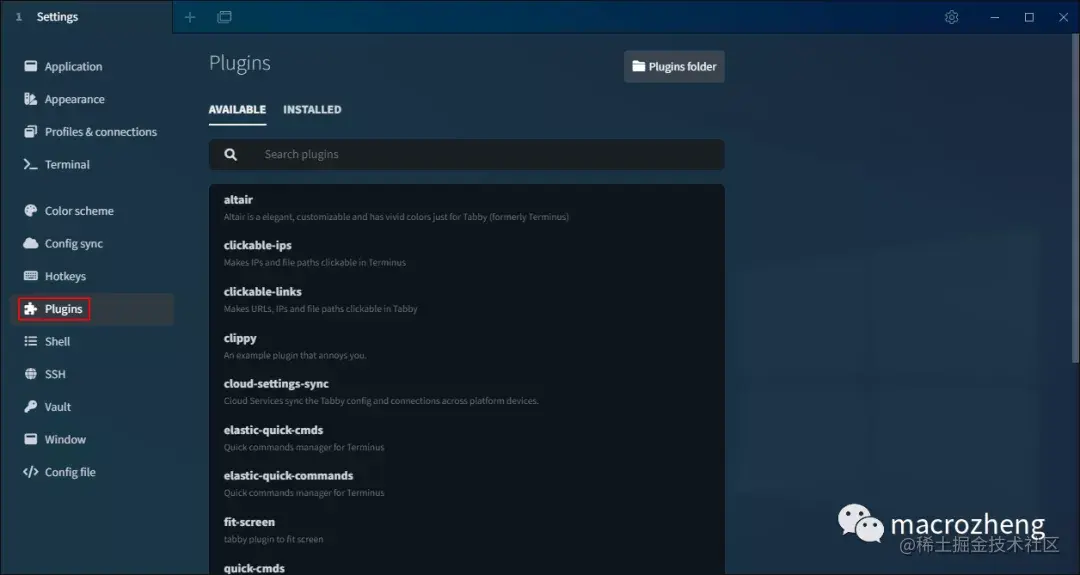Open the Plugins folder button
This screenshot has width=1080, height=575.
click(674, 66)
